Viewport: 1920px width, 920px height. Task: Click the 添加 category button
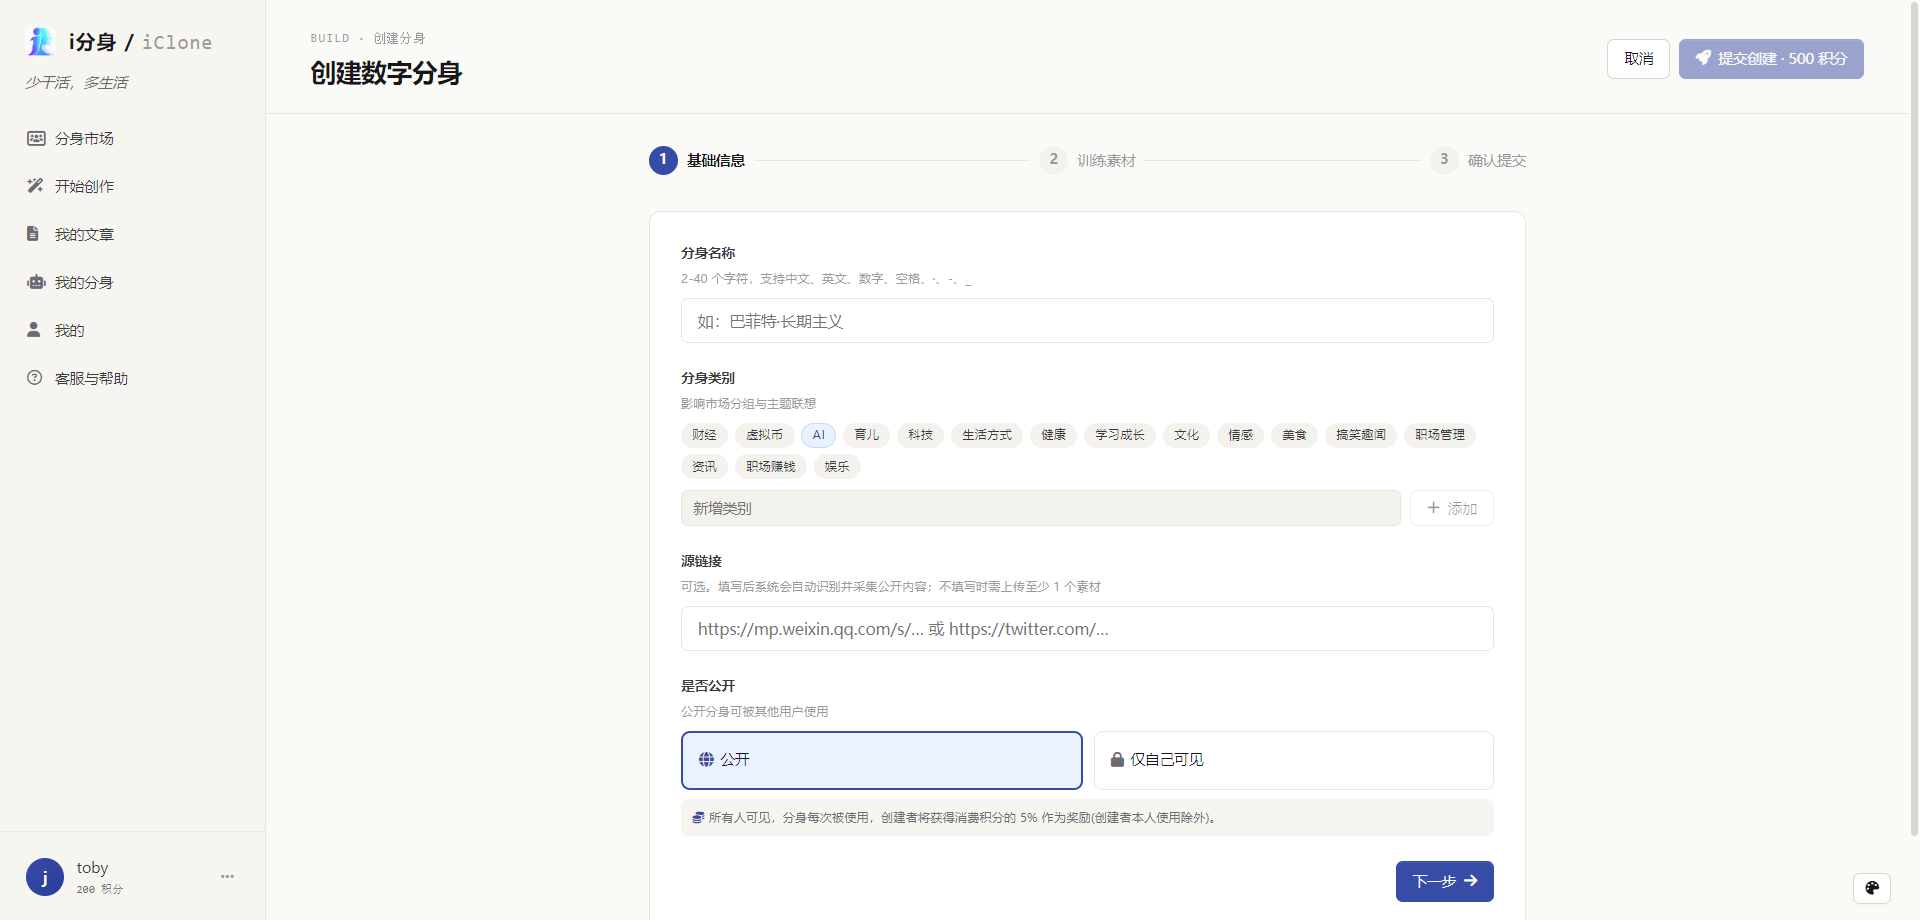1452,508
